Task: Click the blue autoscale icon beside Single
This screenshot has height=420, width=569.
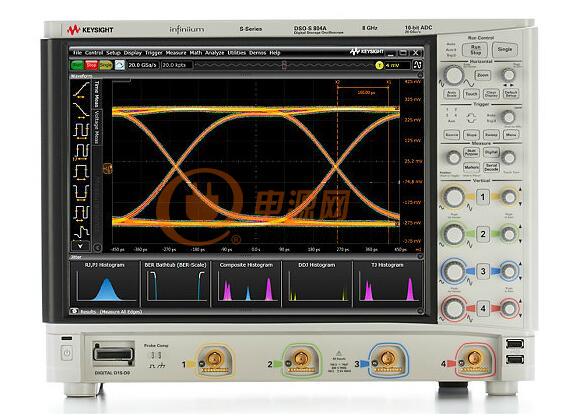Action: pyautogui.click(x=119, y=65)
